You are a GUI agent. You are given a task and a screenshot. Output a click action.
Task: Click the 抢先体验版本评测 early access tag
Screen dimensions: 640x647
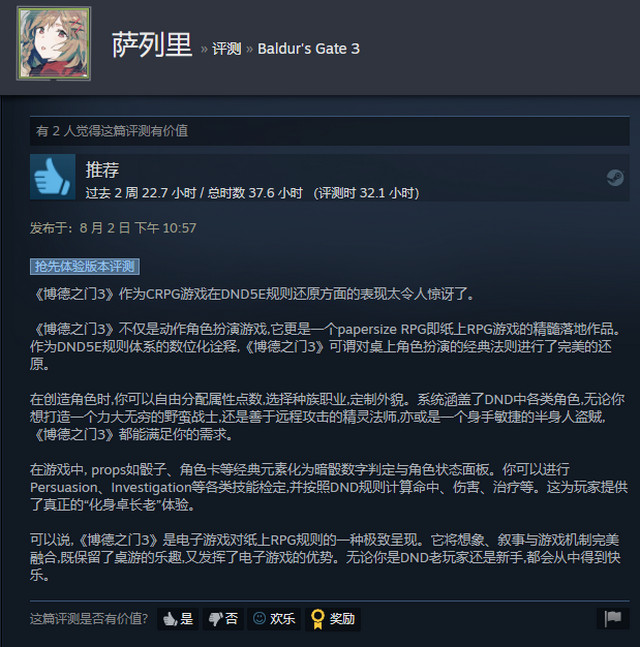(85, 267)
